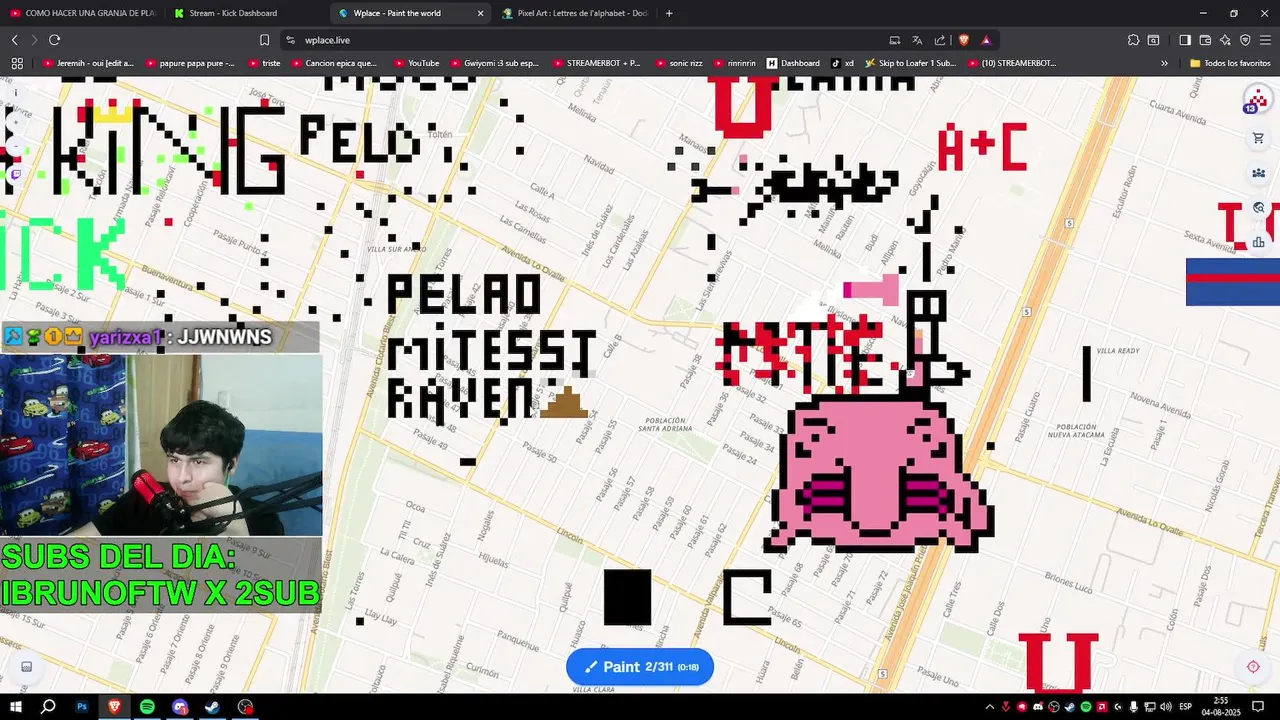Open the Brave VPN shield icon
1280x720 pixels.
(x=1245, y=40)
